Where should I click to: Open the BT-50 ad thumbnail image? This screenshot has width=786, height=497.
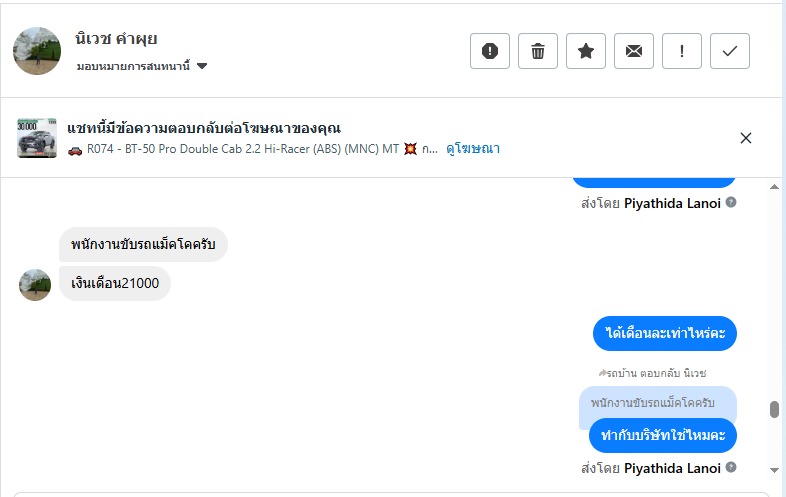click(37, 138)
